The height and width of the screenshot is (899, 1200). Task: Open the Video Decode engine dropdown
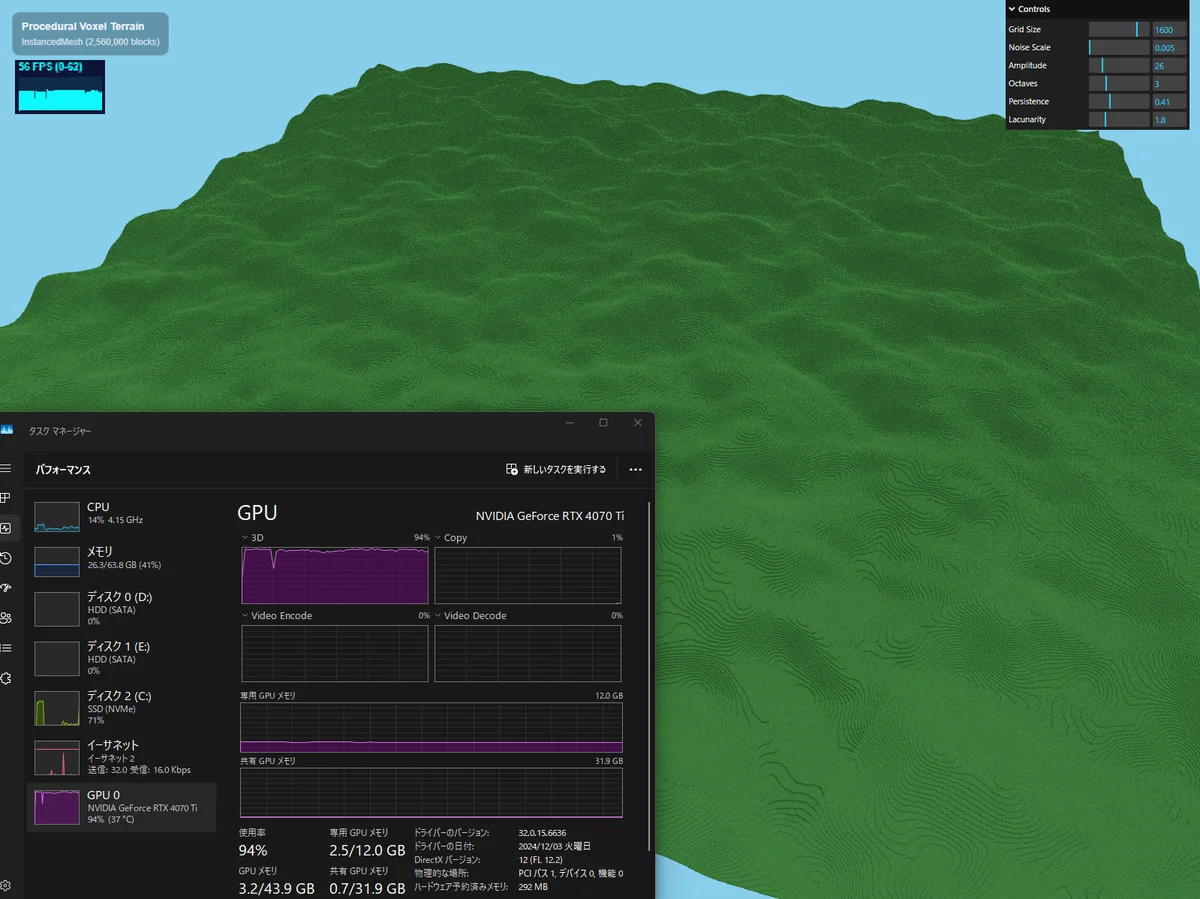pos(439,616)
